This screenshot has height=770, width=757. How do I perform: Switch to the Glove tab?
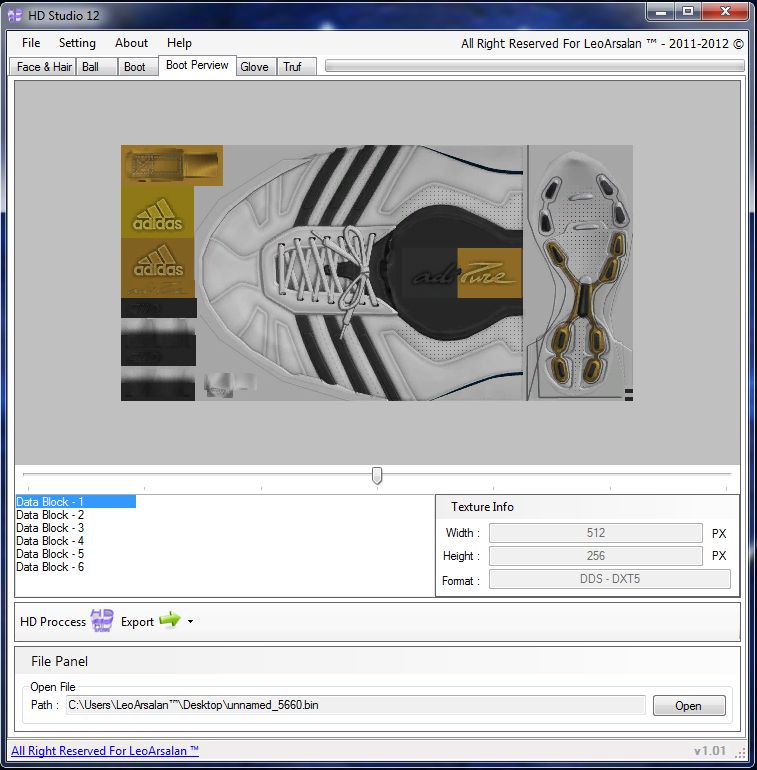254,67
